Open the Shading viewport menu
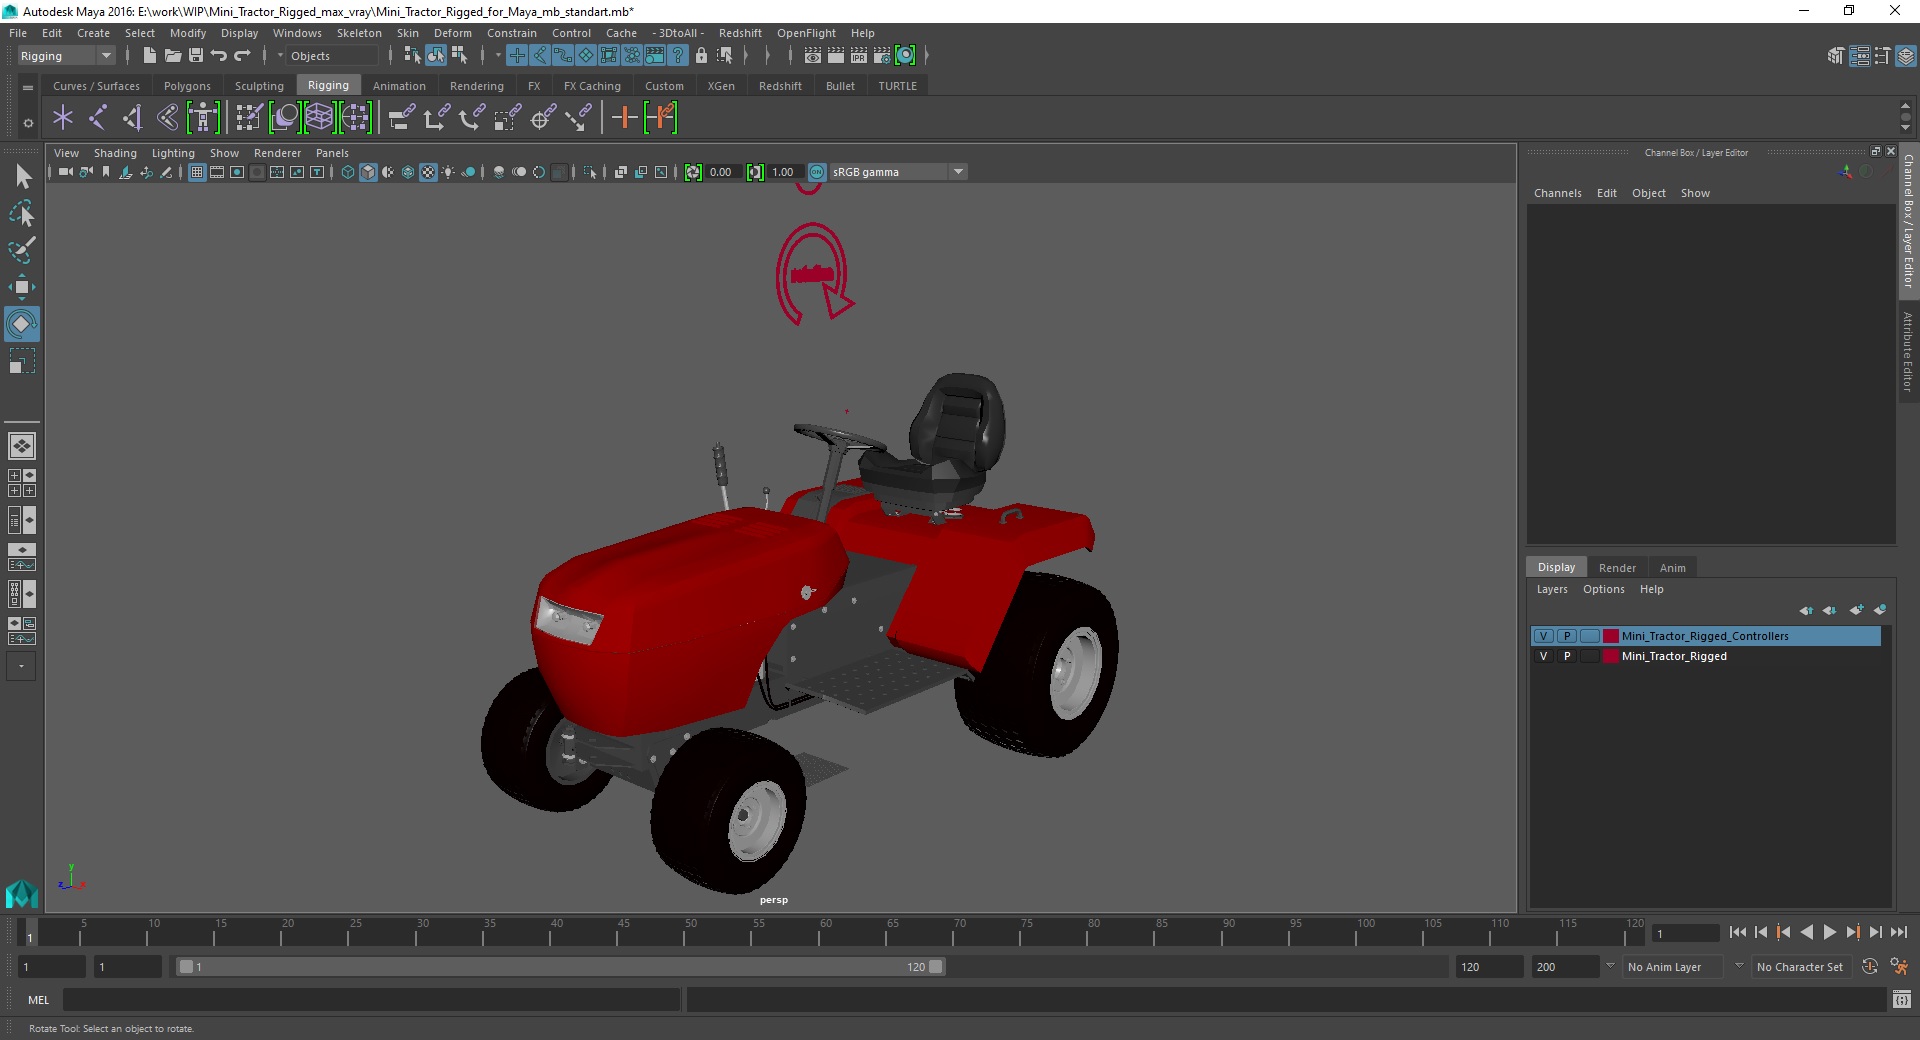This screenshot has width=1920, height=1040. [x=115, y=153]
